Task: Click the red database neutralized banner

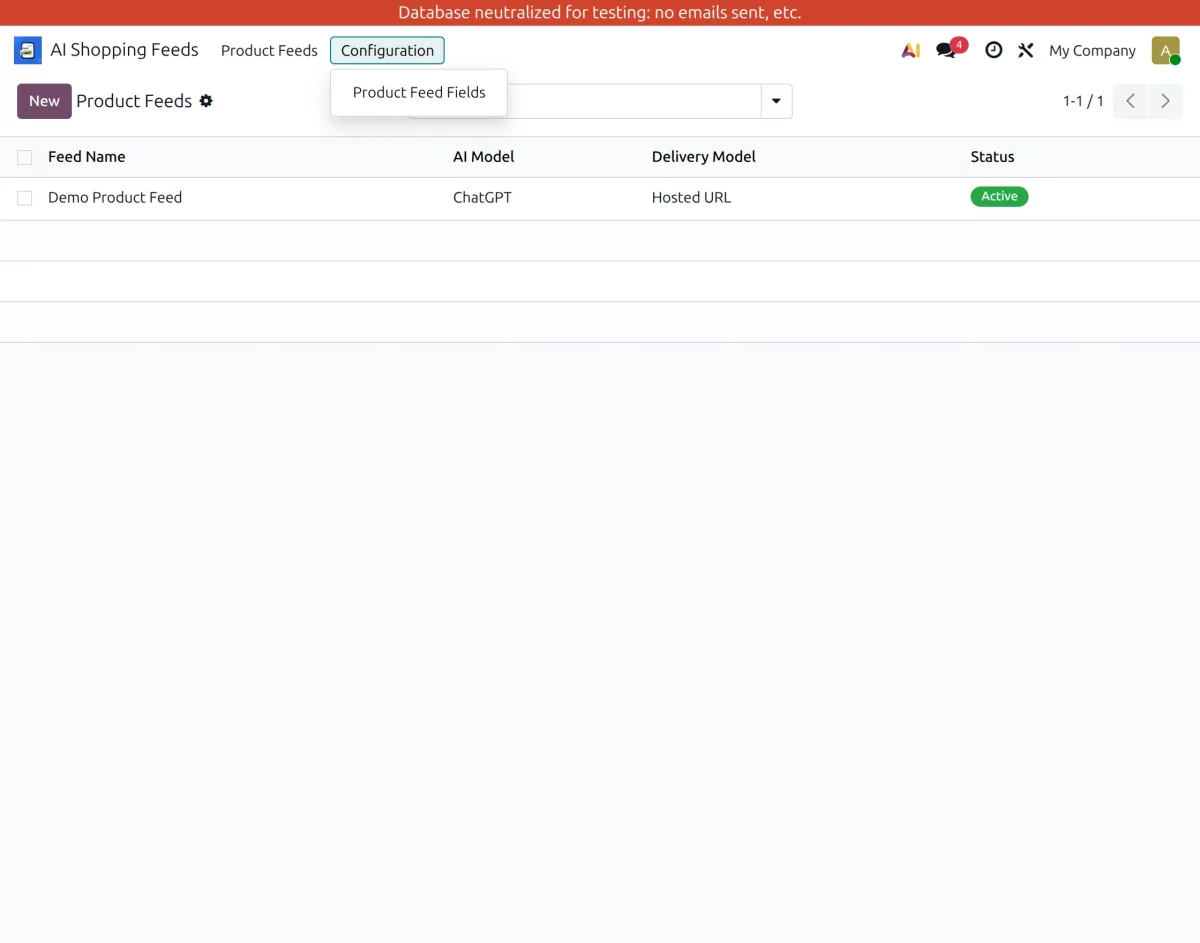Action: 600,12
